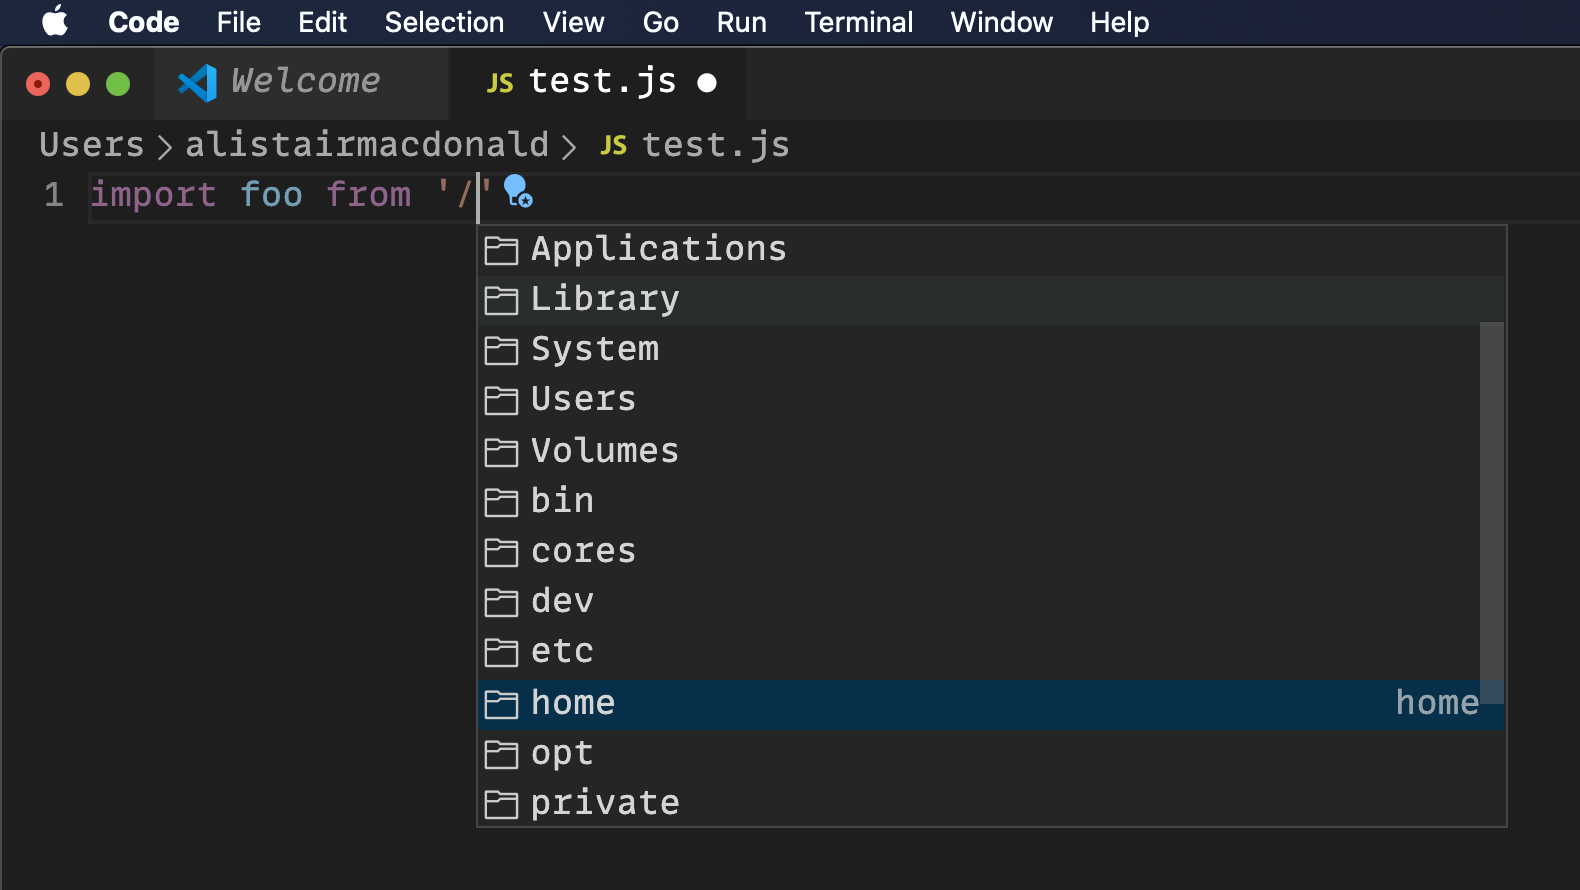Click the folder icon beside private
This screenshot has width=1580, height=890.
(501, 804)
